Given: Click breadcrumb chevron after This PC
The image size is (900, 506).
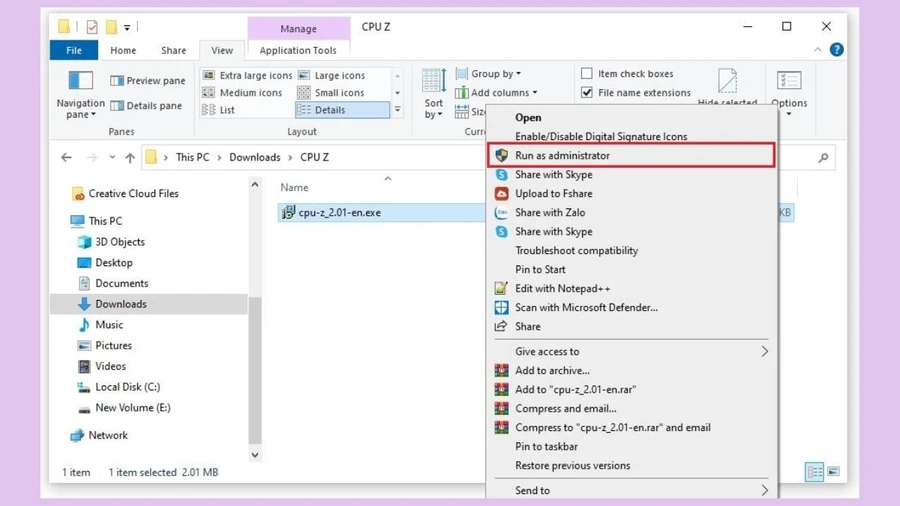Looking at the screenshot, I should pyautogui.click(x=219, y=157).
